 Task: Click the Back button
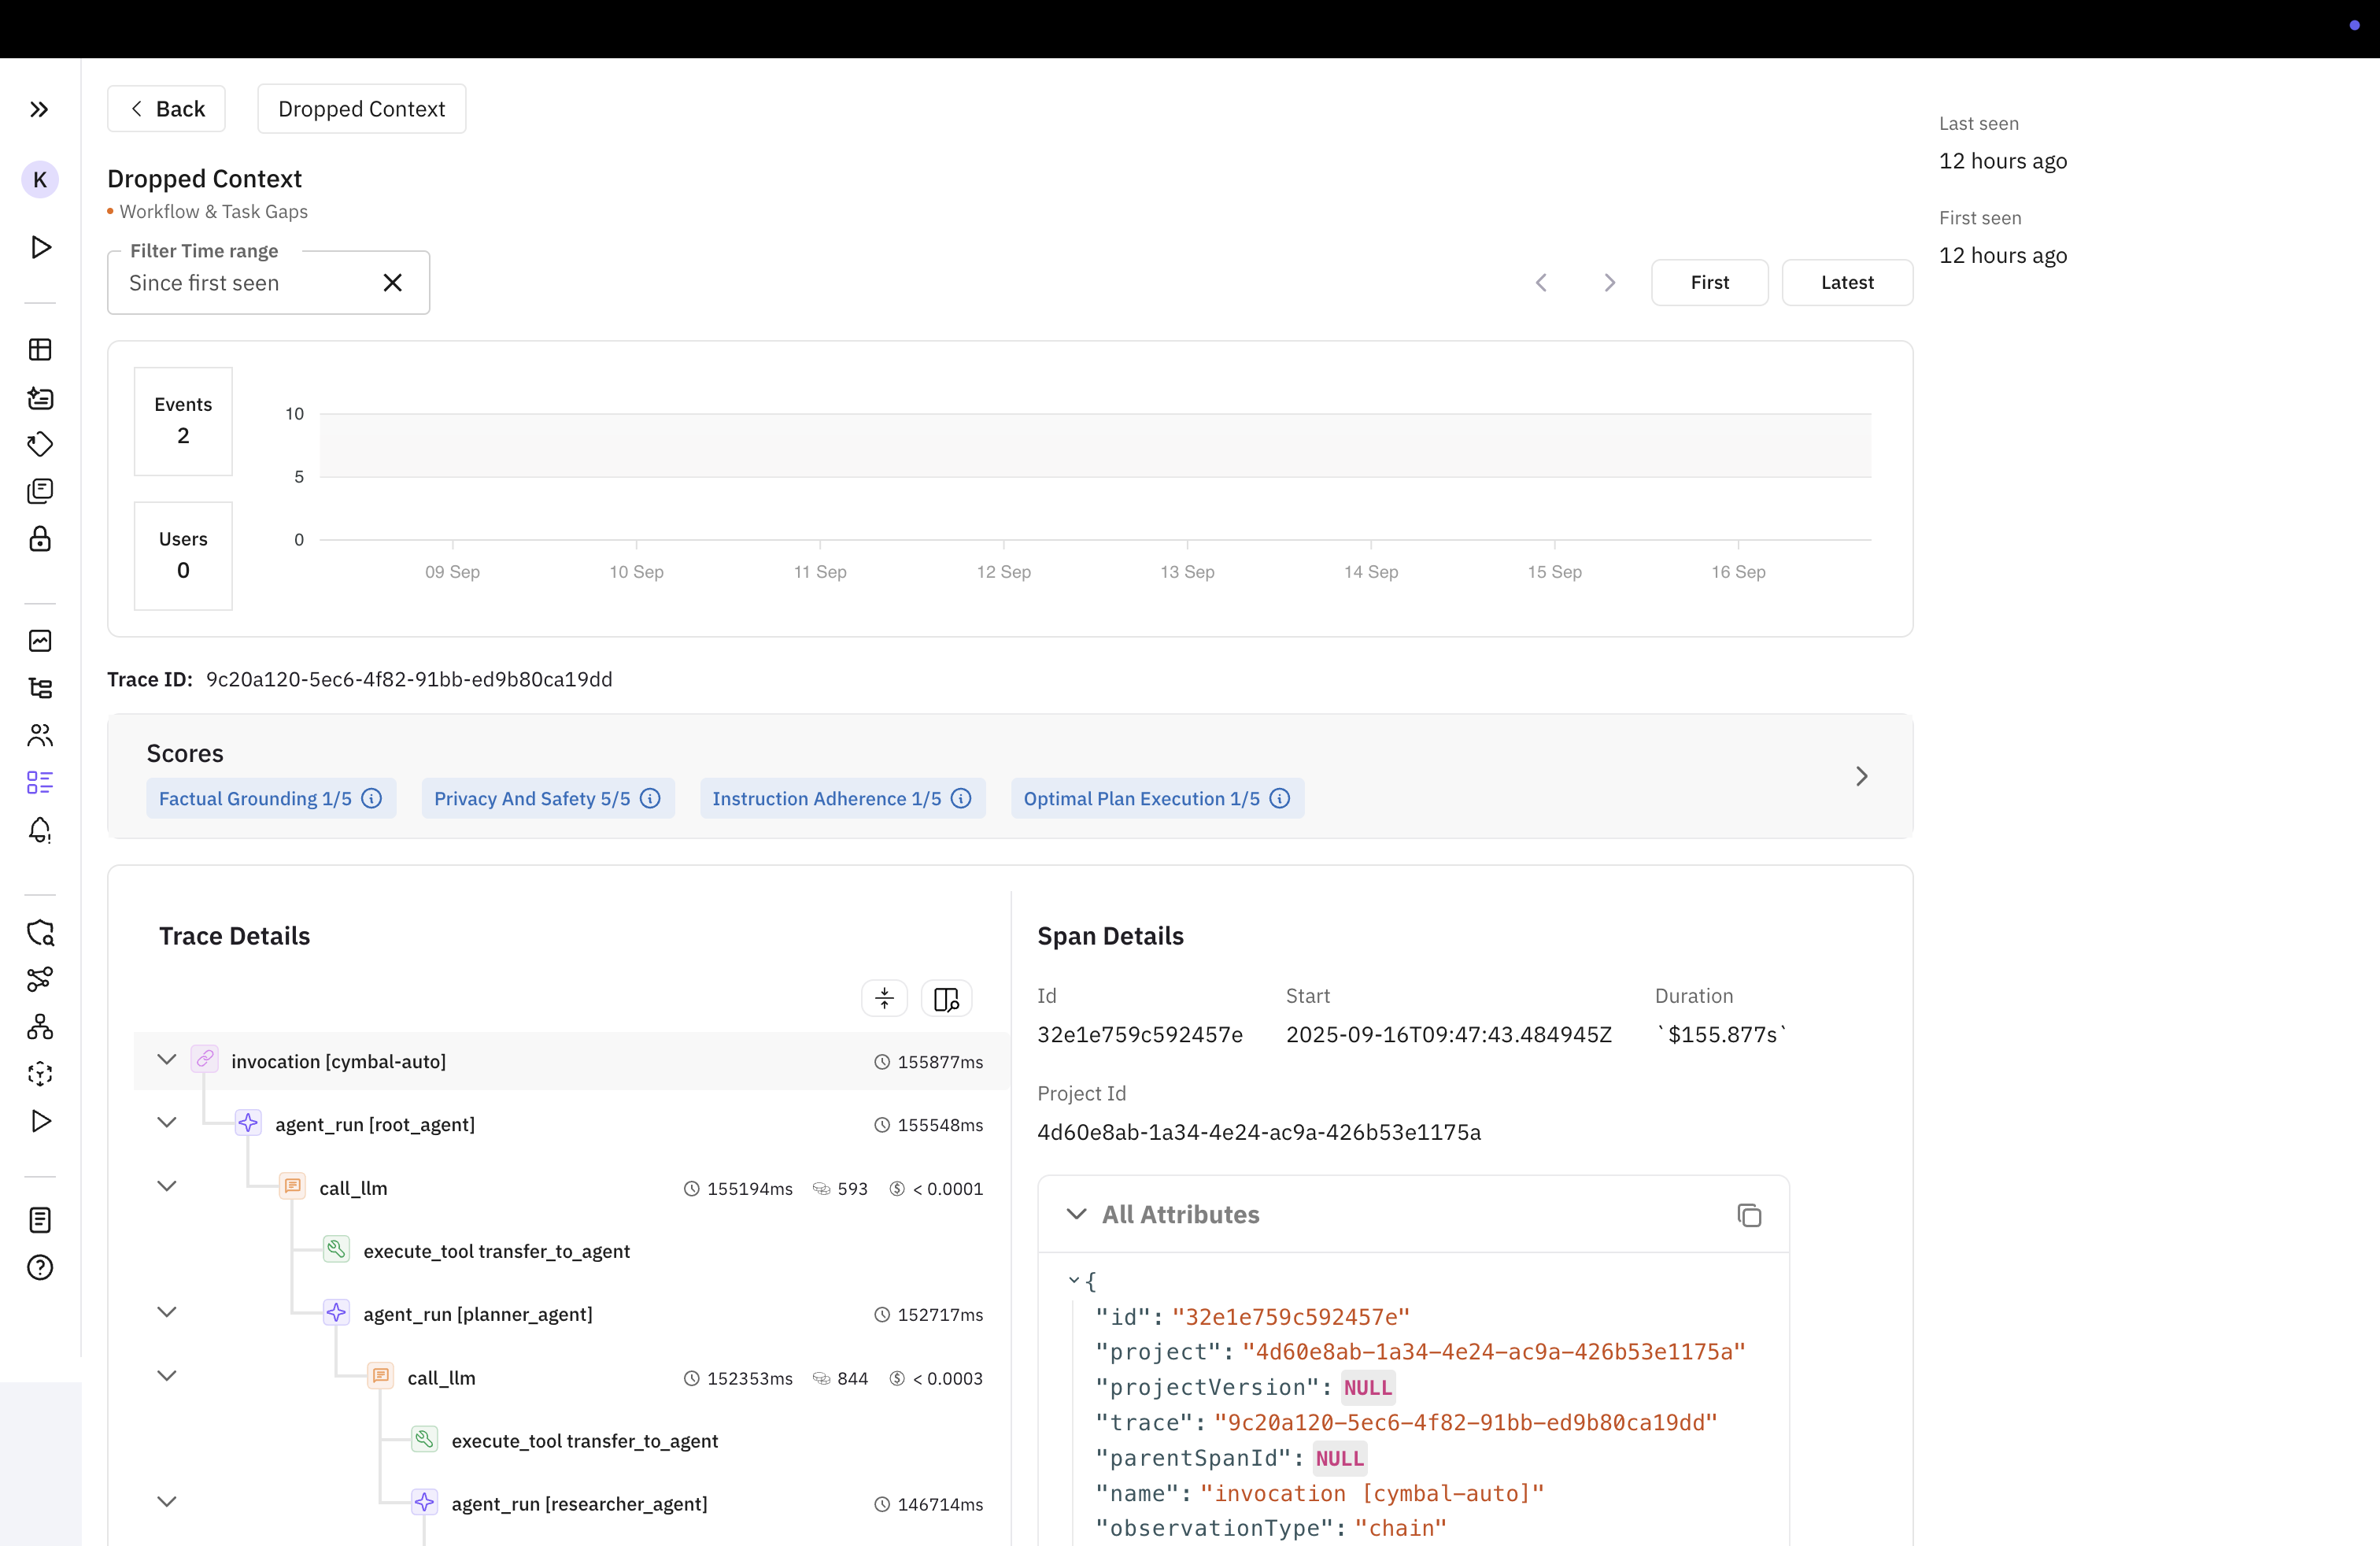click(x=166, y=109)
